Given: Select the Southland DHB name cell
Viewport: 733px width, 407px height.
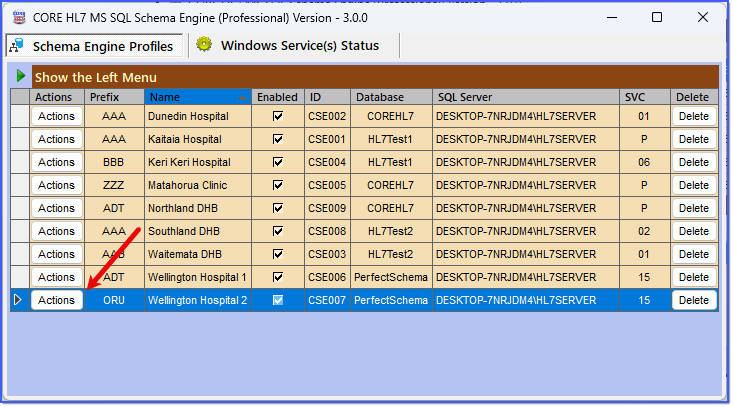Looking at the screenshot, I should coord(198,231).
